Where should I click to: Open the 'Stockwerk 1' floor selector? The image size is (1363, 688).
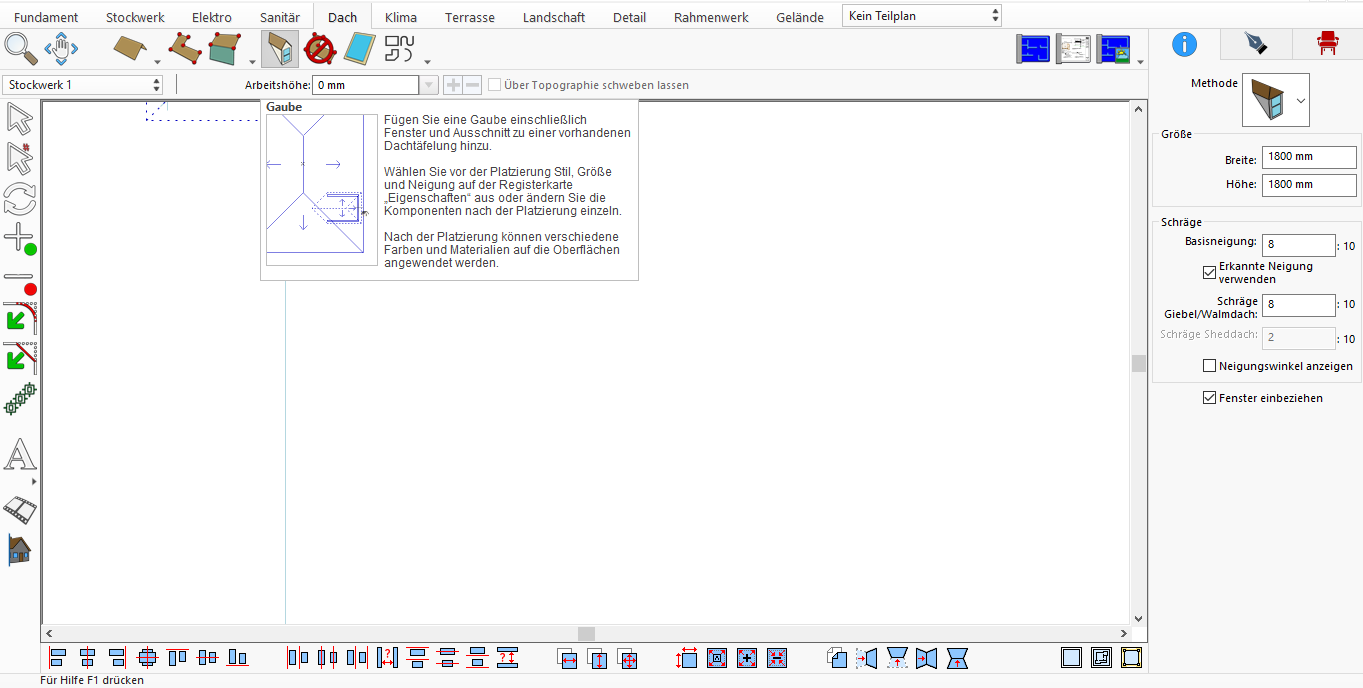(x=83, y=85)
